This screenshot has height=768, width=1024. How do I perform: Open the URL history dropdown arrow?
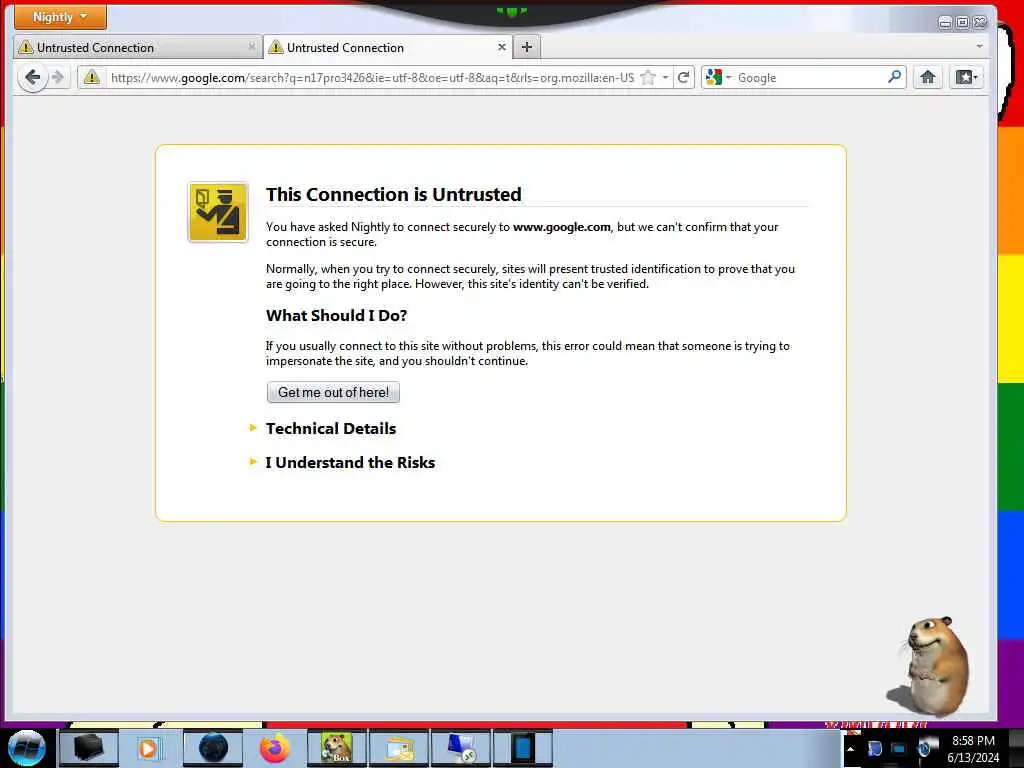tap(665, 78)
